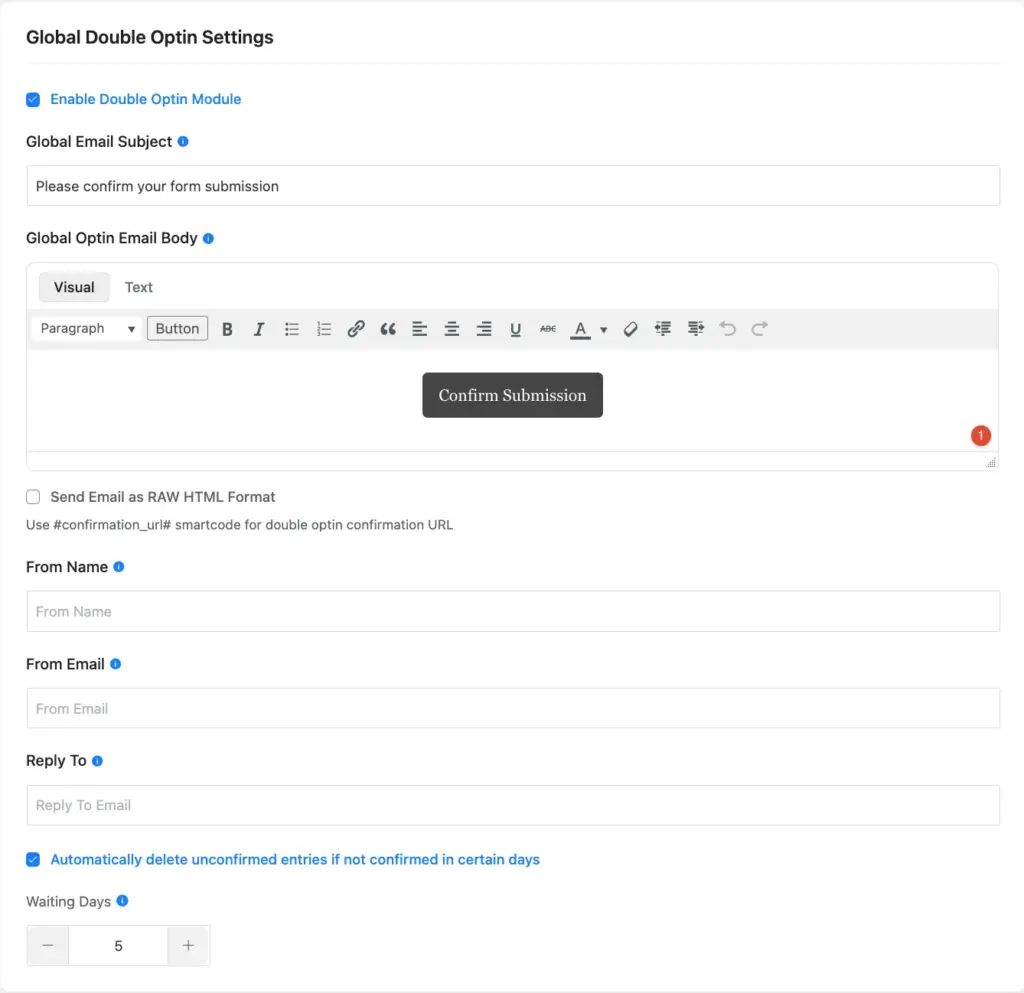Check Send Email as RAW HTML Format
This screenshot has height=993, width=1024.
pyautogui.click(x=33, y=497)
